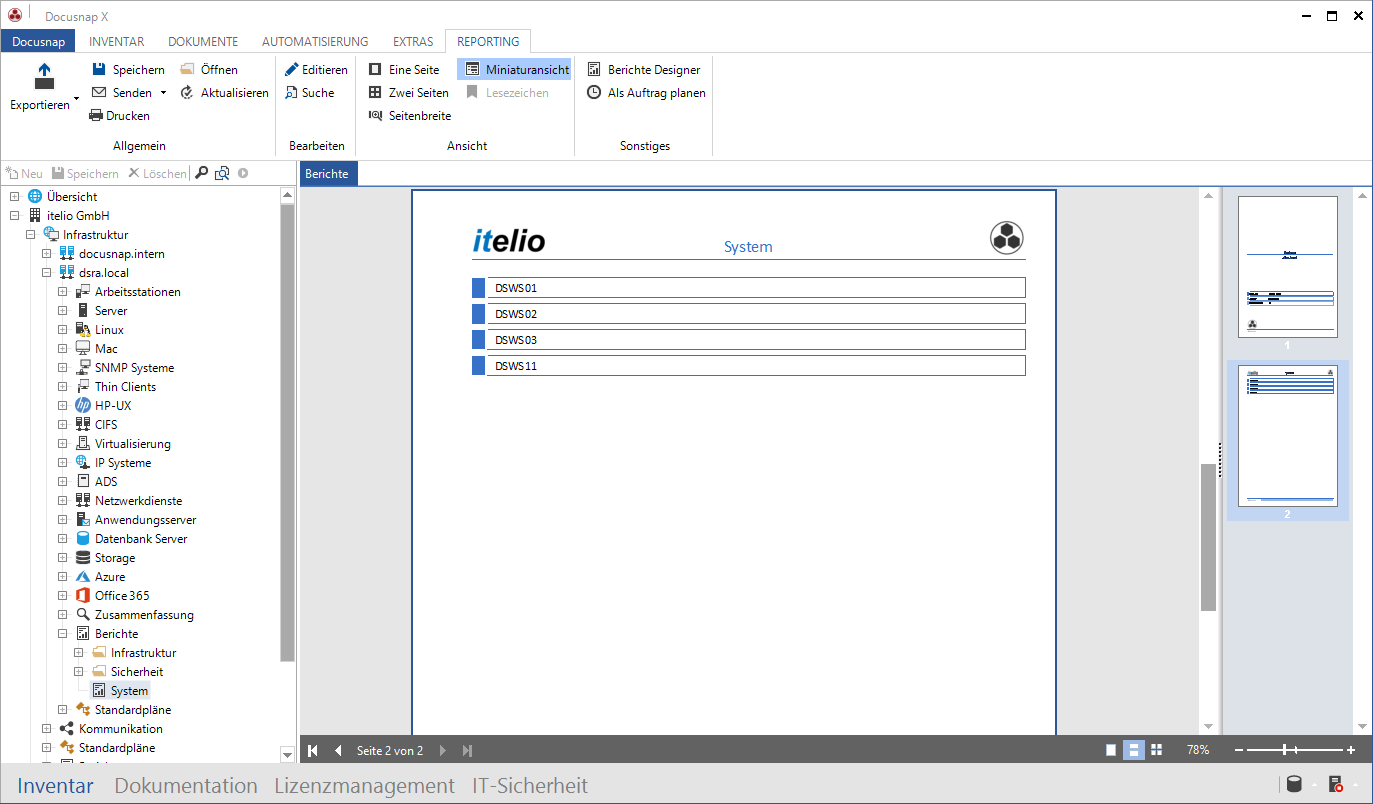Screen dimensions: 1373x804
Task: Collapse the Infrastruktur node under itelio GmbH
Action: click(31, 235)
